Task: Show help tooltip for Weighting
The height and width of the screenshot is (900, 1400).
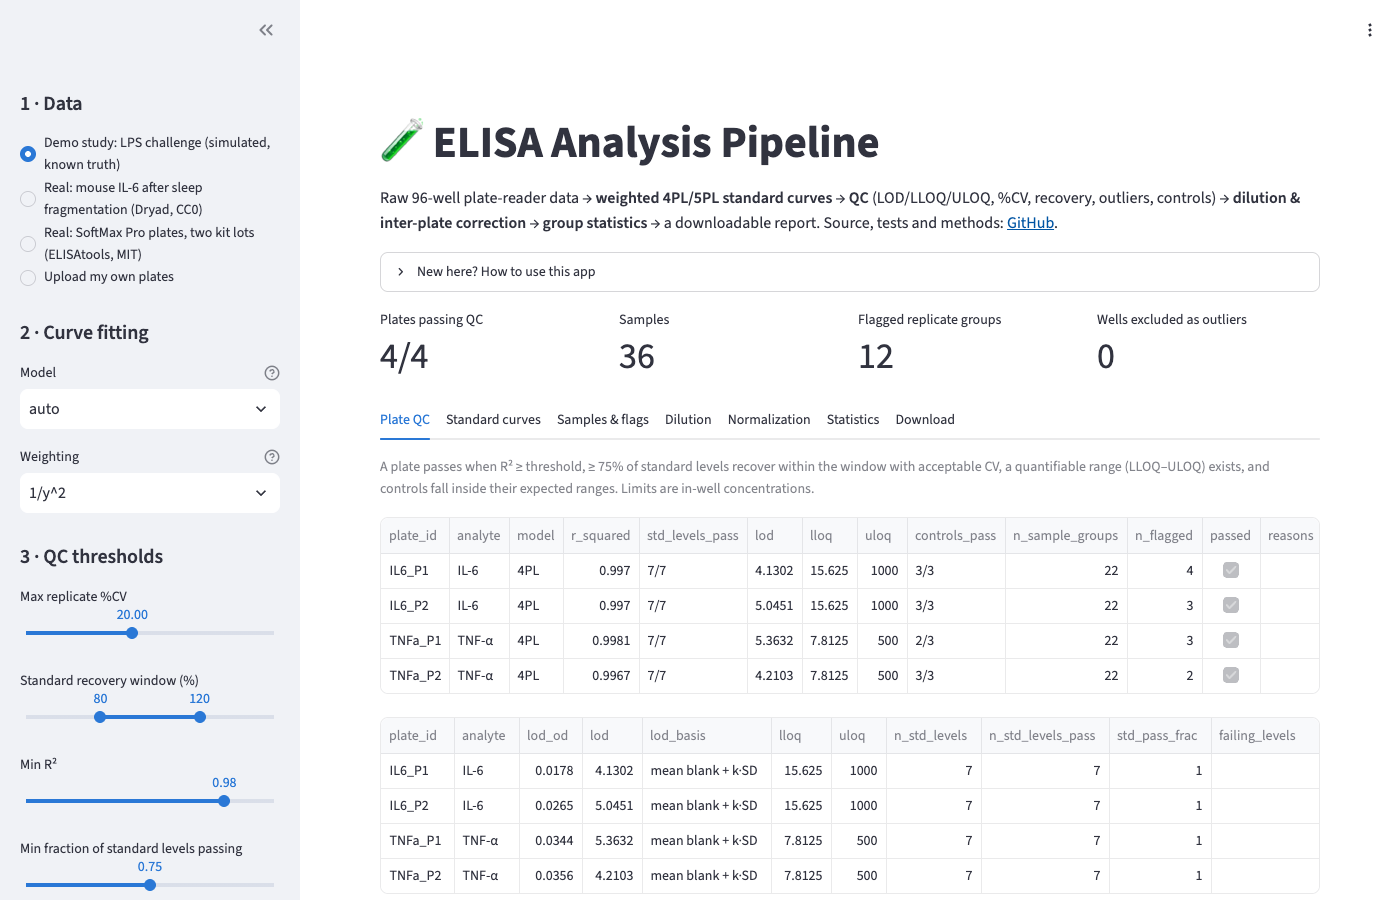Action: click(272, 457)
